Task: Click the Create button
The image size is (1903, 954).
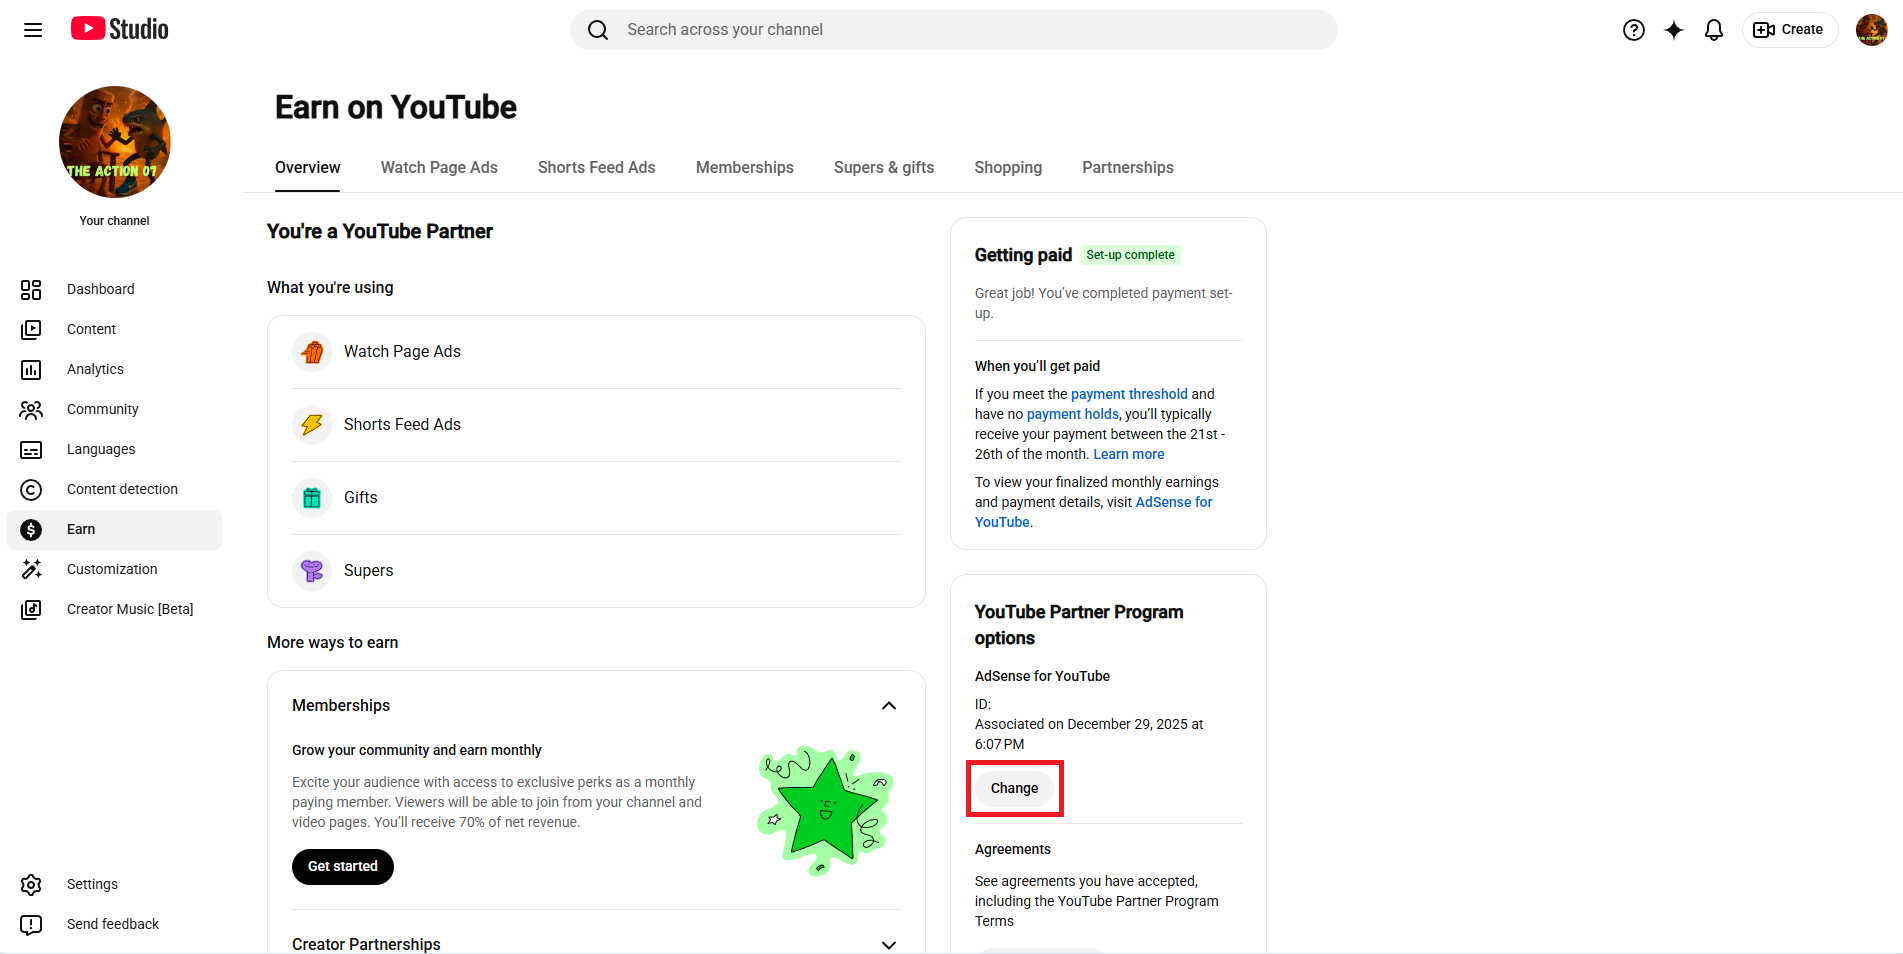Action: 1790,30
